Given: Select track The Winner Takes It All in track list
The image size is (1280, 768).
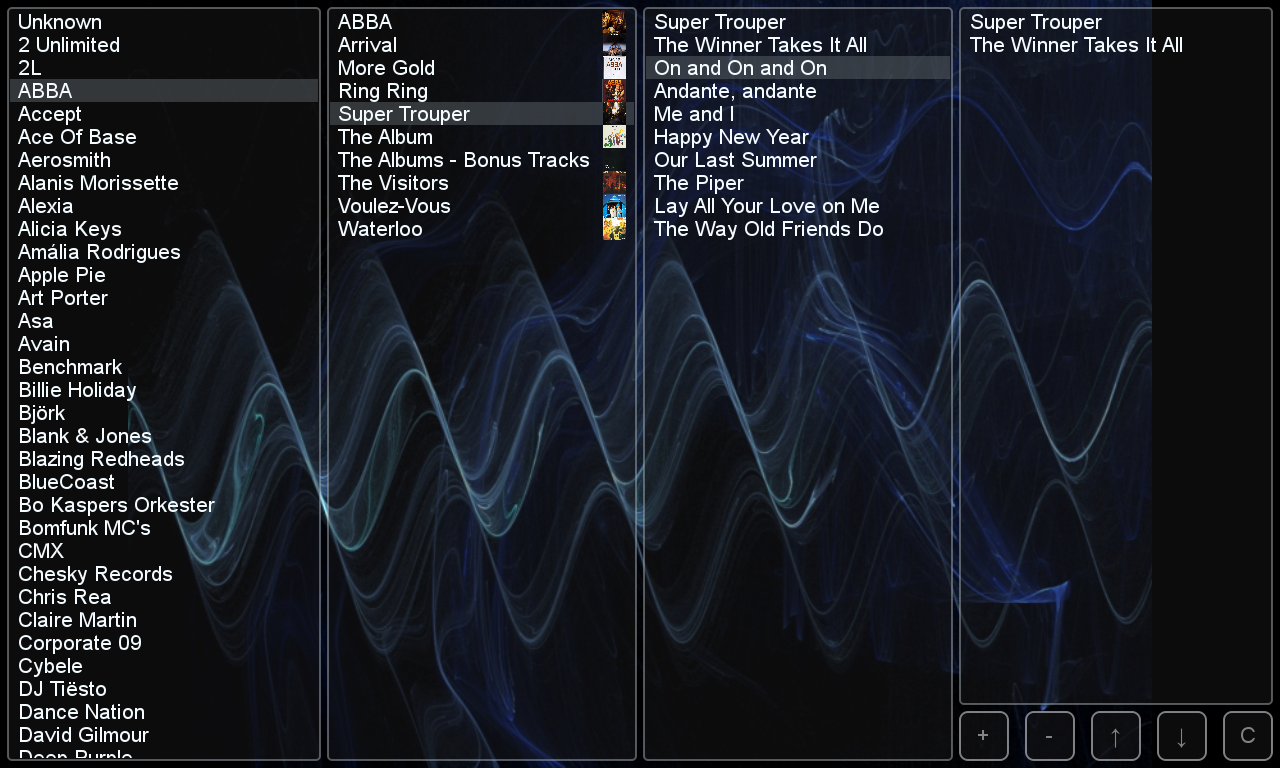Looking at the screenshot, I should point(798,45).
